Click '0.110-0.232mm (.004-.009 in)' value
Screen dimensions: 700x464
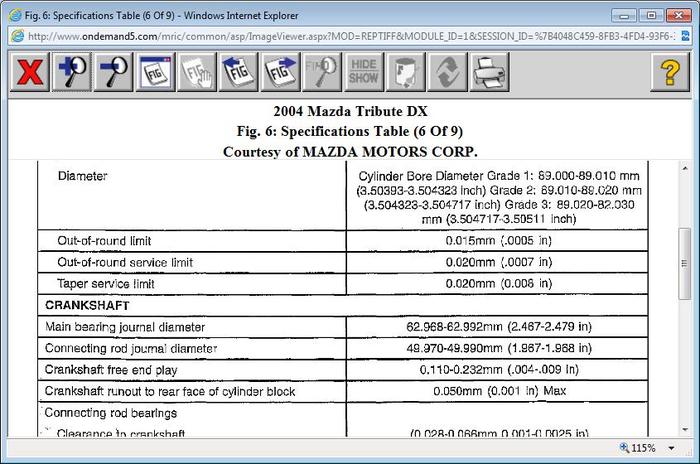click(499, 369)
